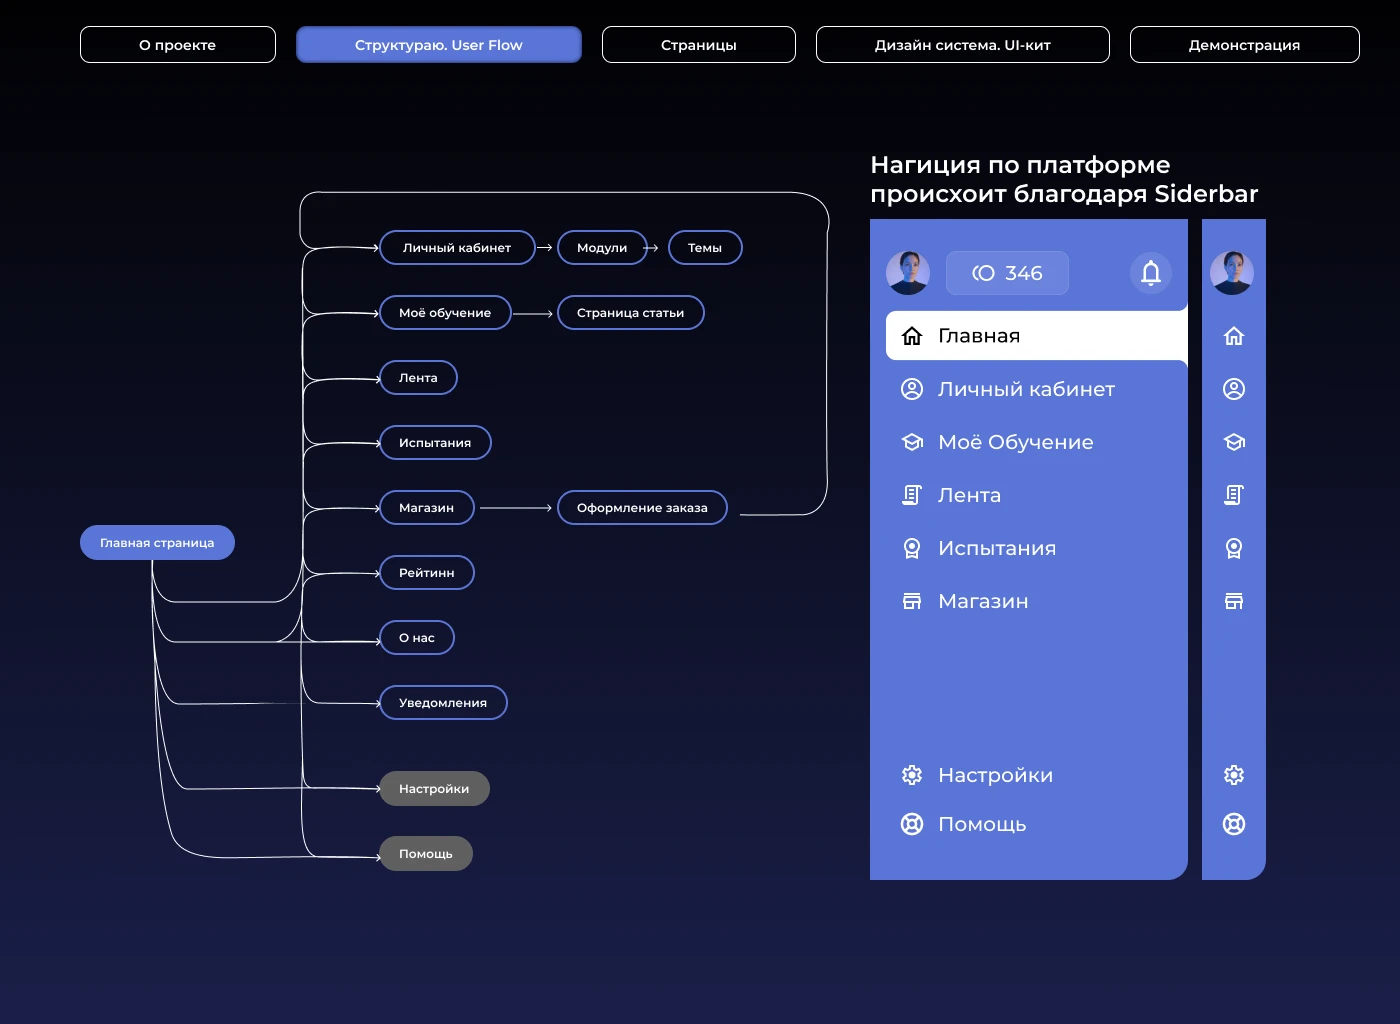The height and width of the screenshot is (1024, 1400).
Task: Click the Личный кабинет profile icon
Action: pos(912,389)
